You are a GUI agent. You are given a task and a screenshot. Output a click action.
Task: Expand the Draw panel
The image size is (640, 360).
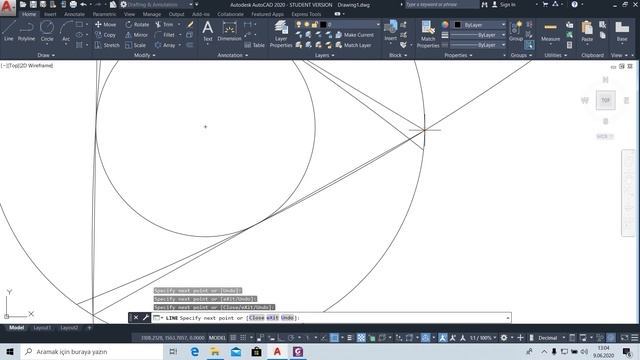46,55
